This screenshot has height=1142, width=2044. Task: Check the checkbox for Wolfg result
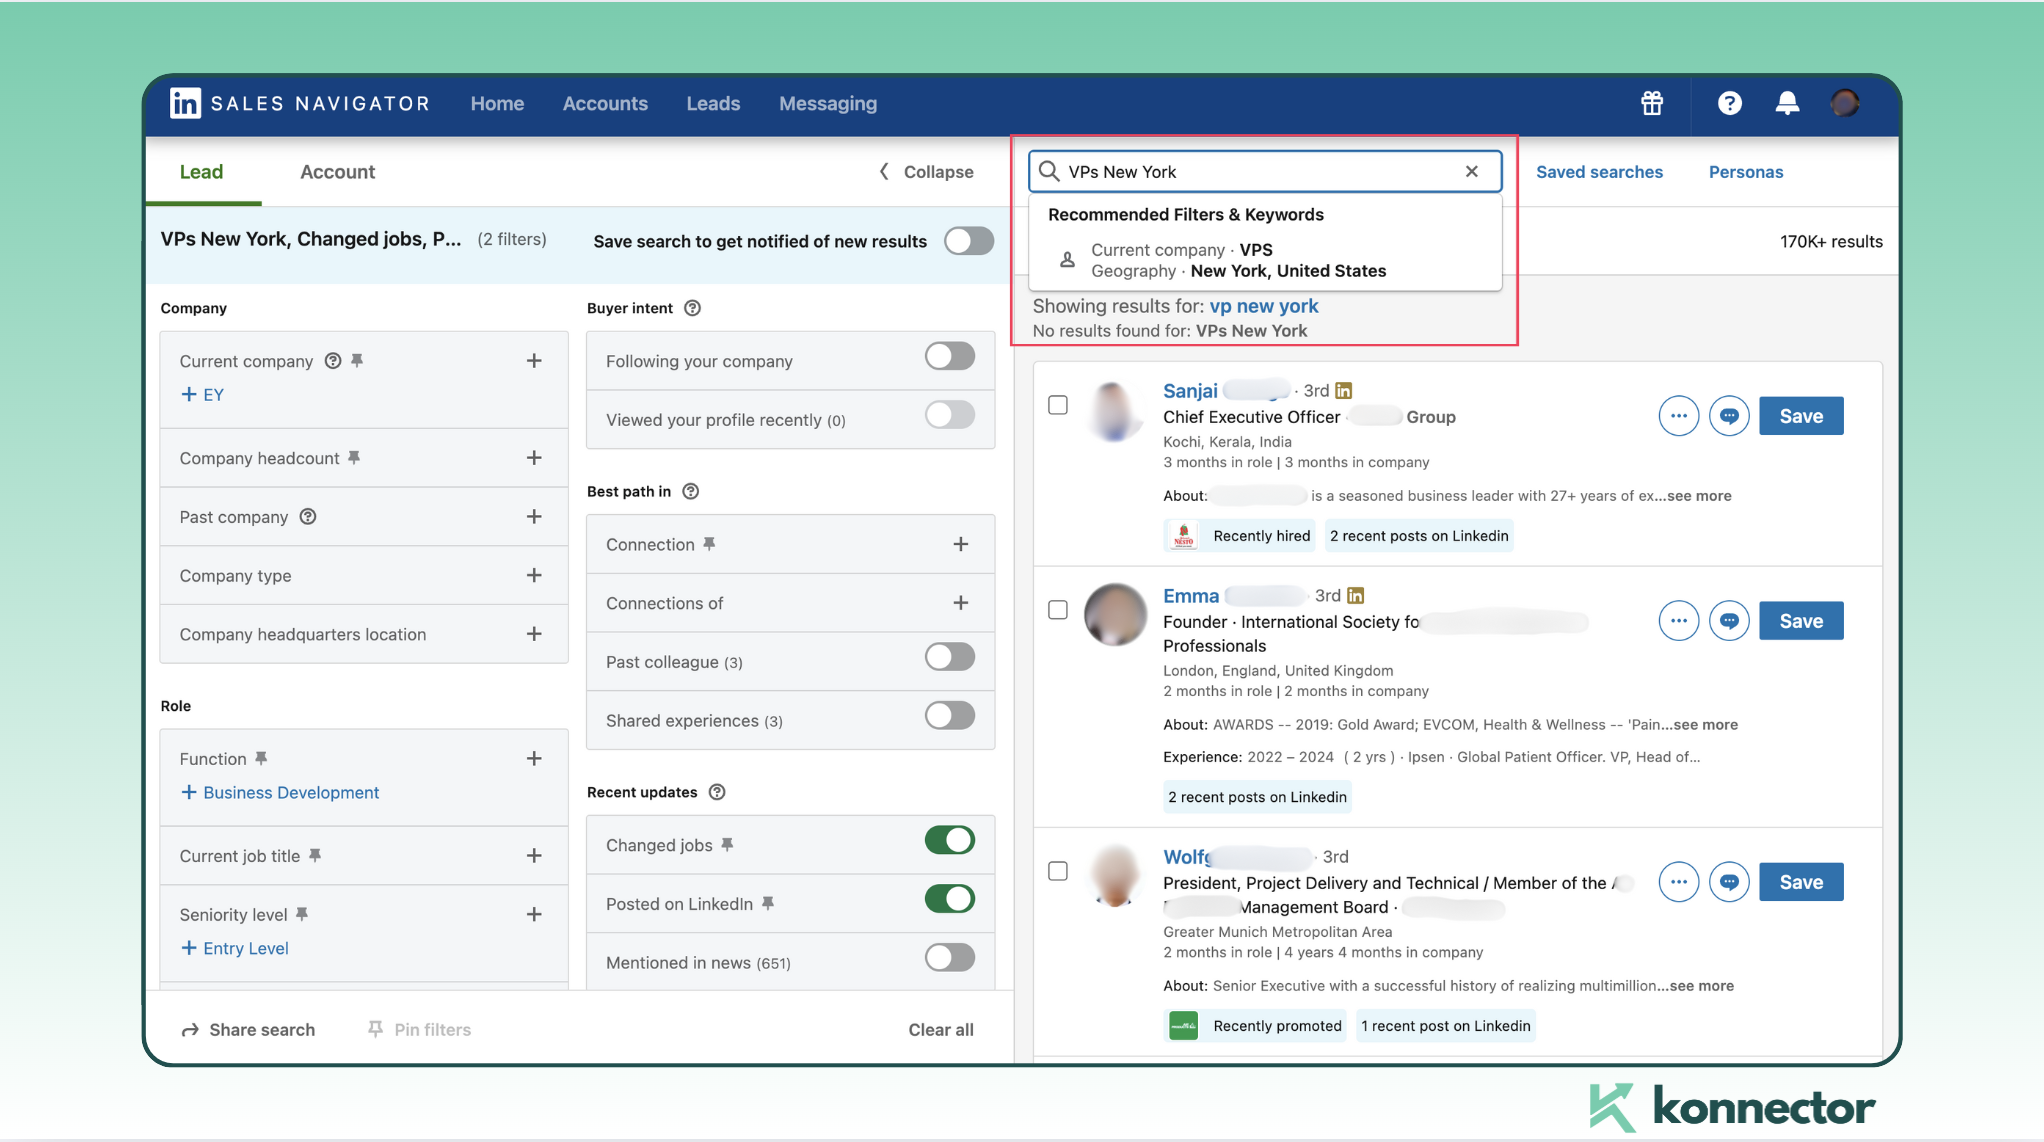(x=1058, y=871)
